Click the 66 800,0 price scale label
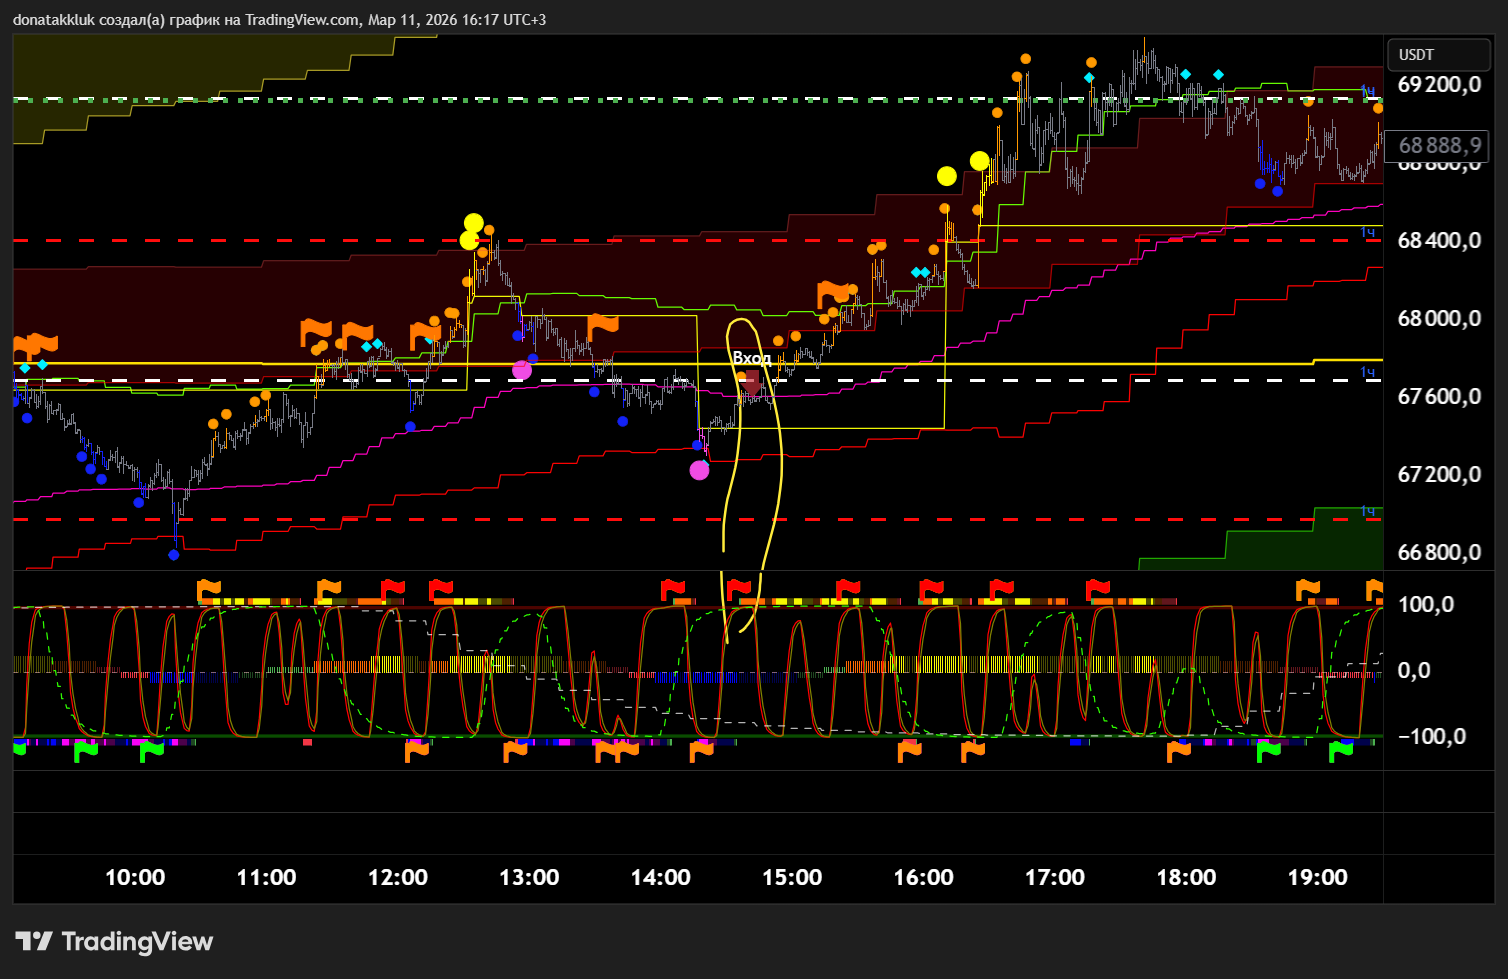The image size is (1508, 979). 1438,552
